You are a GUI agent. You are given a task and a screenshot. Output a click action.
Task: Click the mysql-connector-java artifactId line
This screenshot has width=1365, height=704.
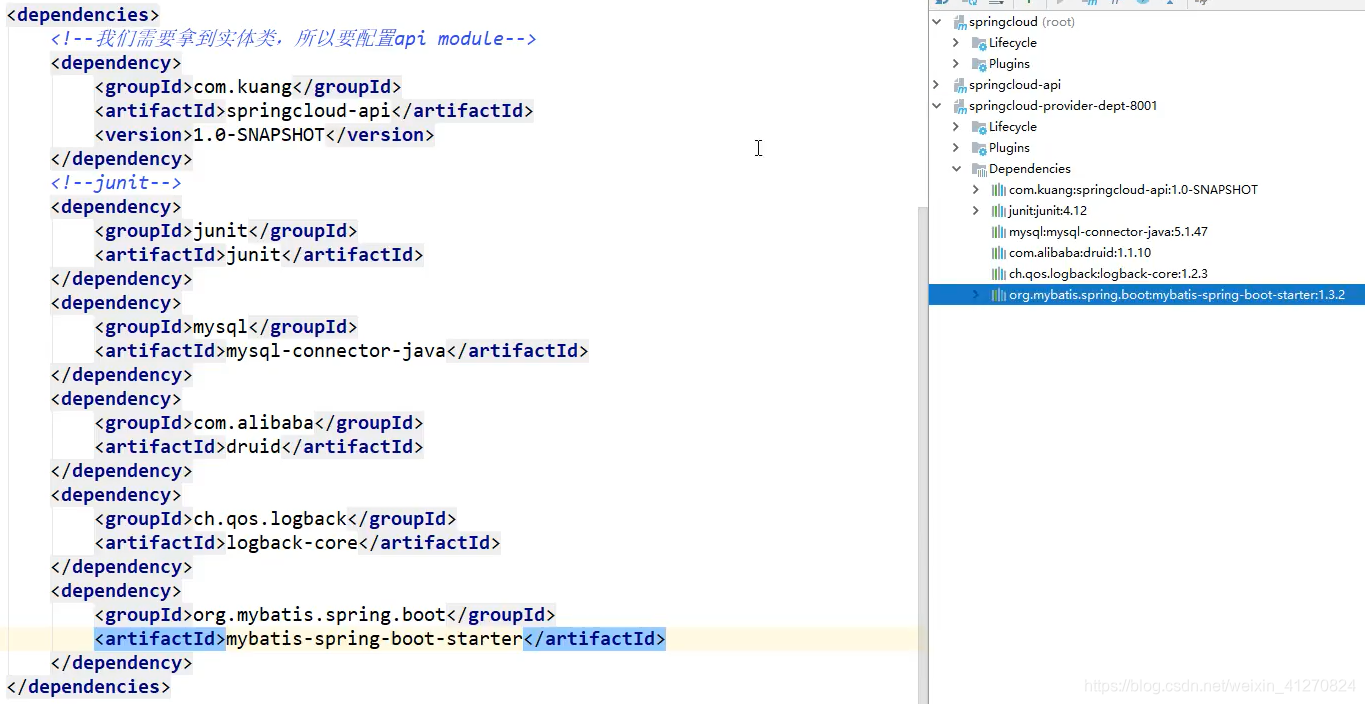341,351
